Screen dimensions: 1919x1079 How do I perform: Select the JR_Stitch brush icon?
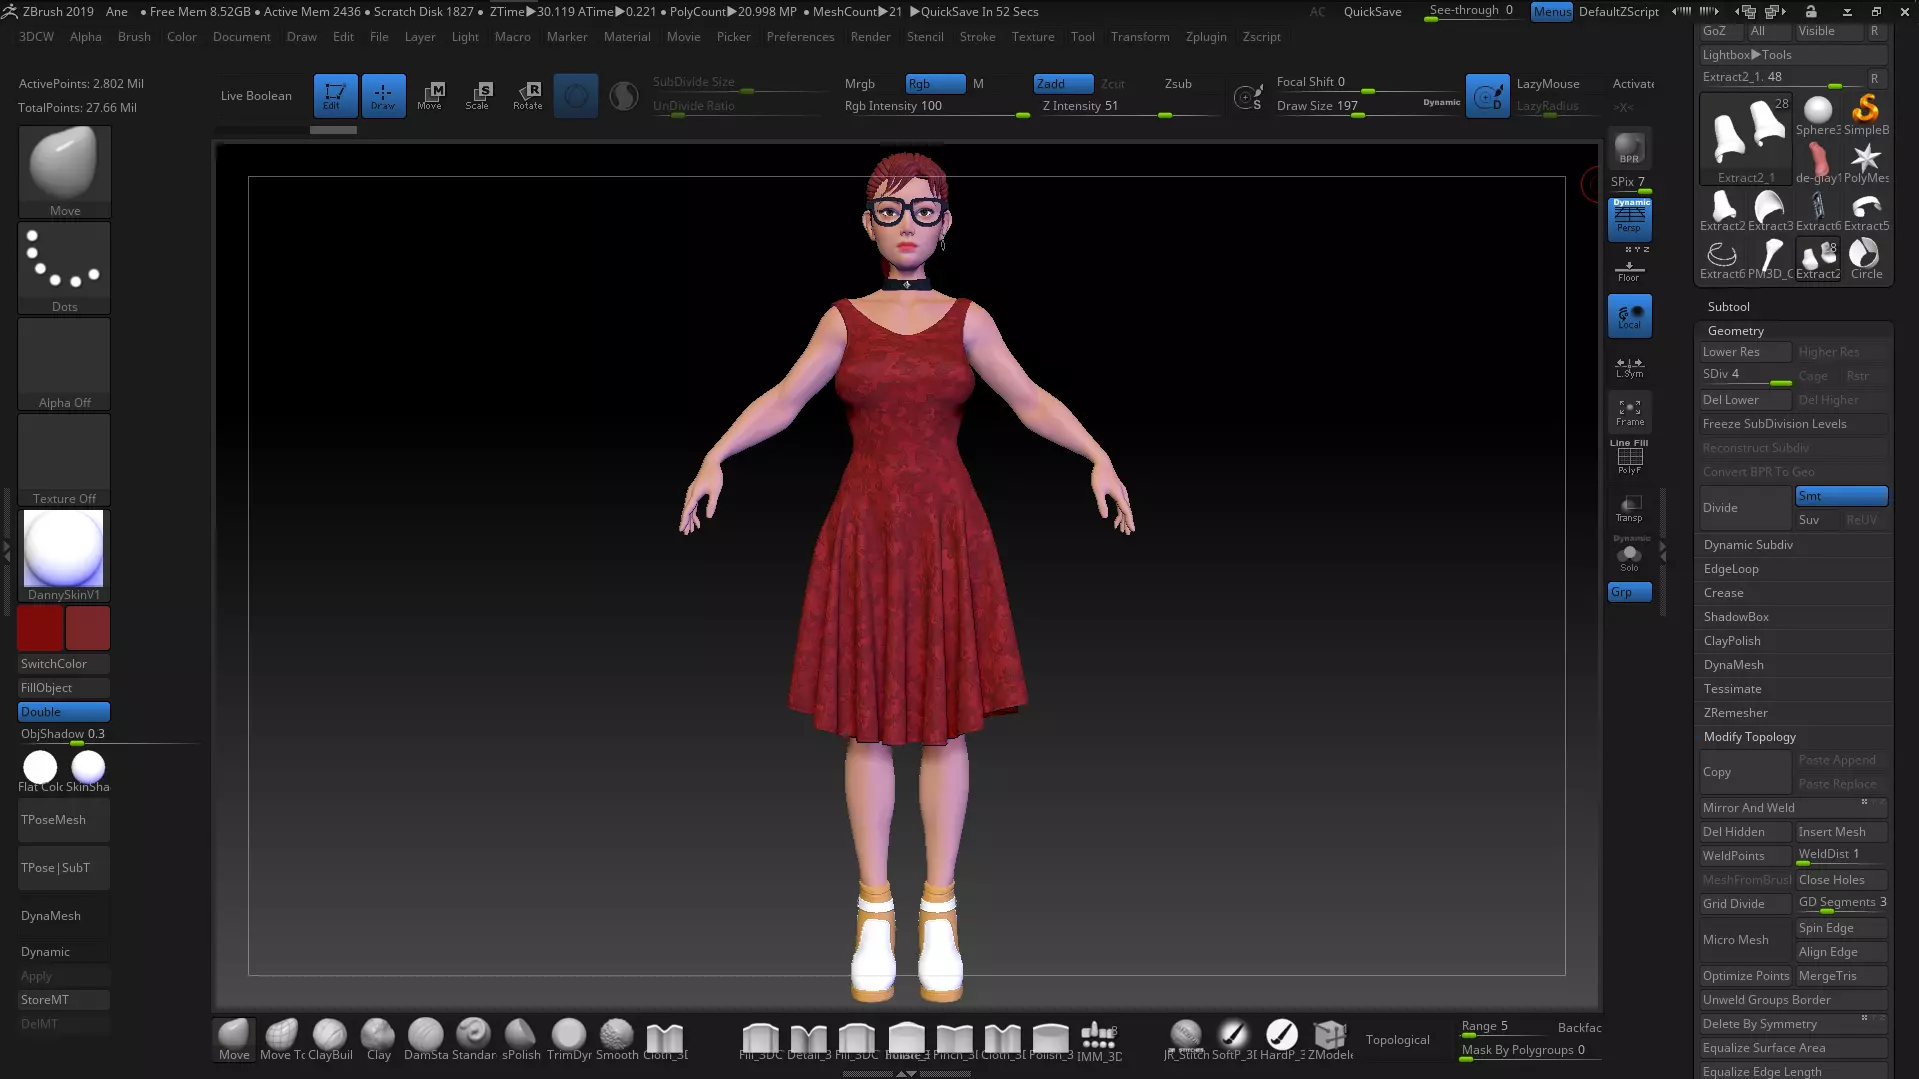(x=1186, y=1039)
